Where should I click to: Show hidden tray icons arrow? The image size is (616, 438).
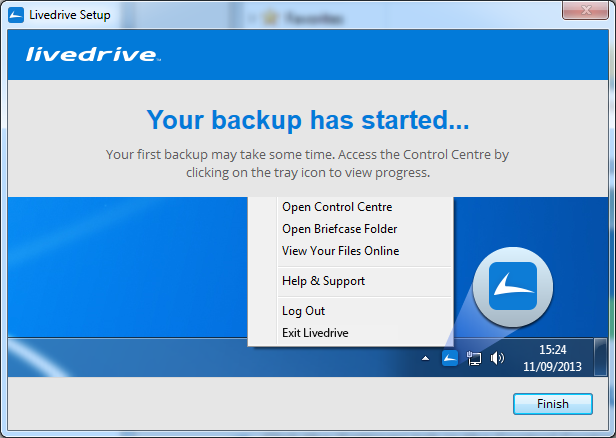pos(425,358)
